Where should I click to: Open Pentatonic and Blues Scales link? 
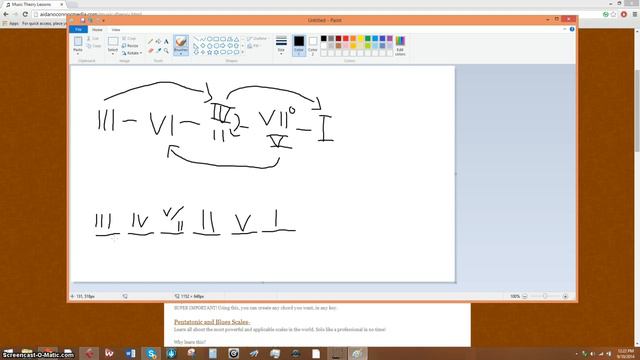coord(212,322)
